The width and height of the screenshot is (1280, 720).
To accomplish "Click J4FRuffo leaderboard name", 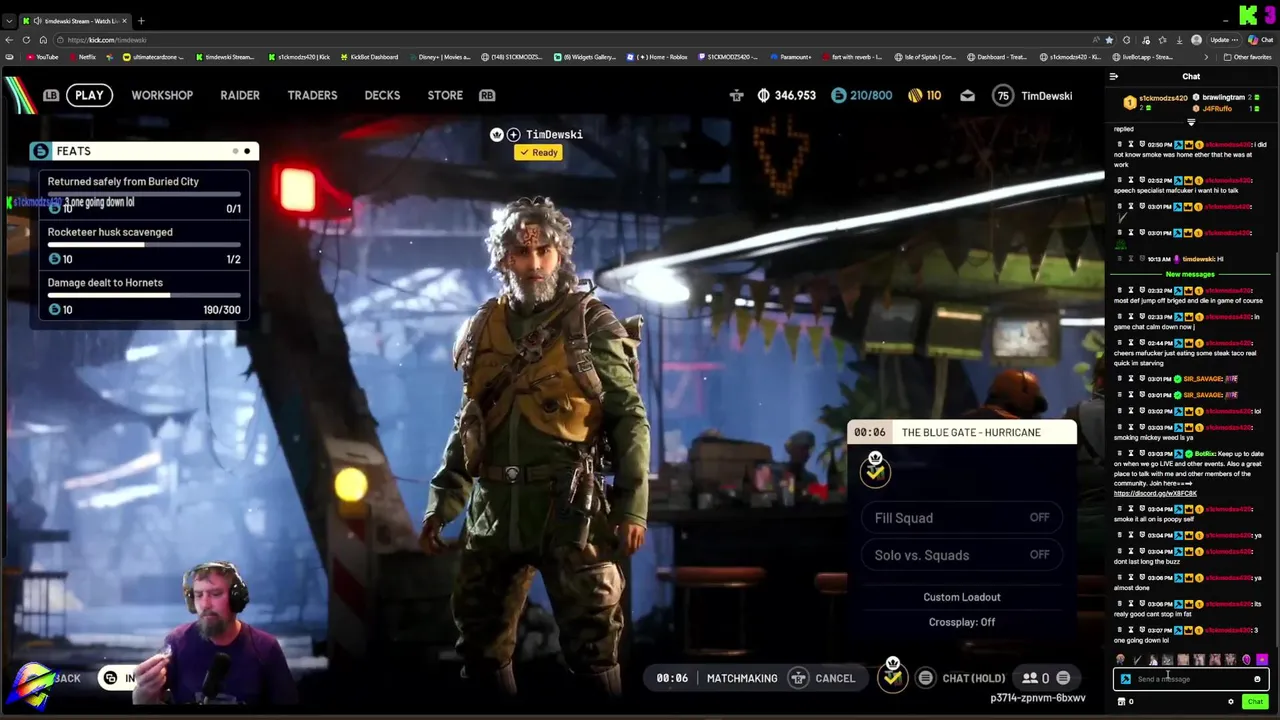I will [1217, 108].
